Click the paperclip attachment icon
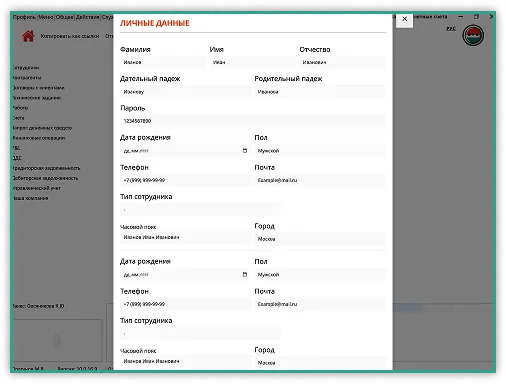 click(x=57, y=341)
